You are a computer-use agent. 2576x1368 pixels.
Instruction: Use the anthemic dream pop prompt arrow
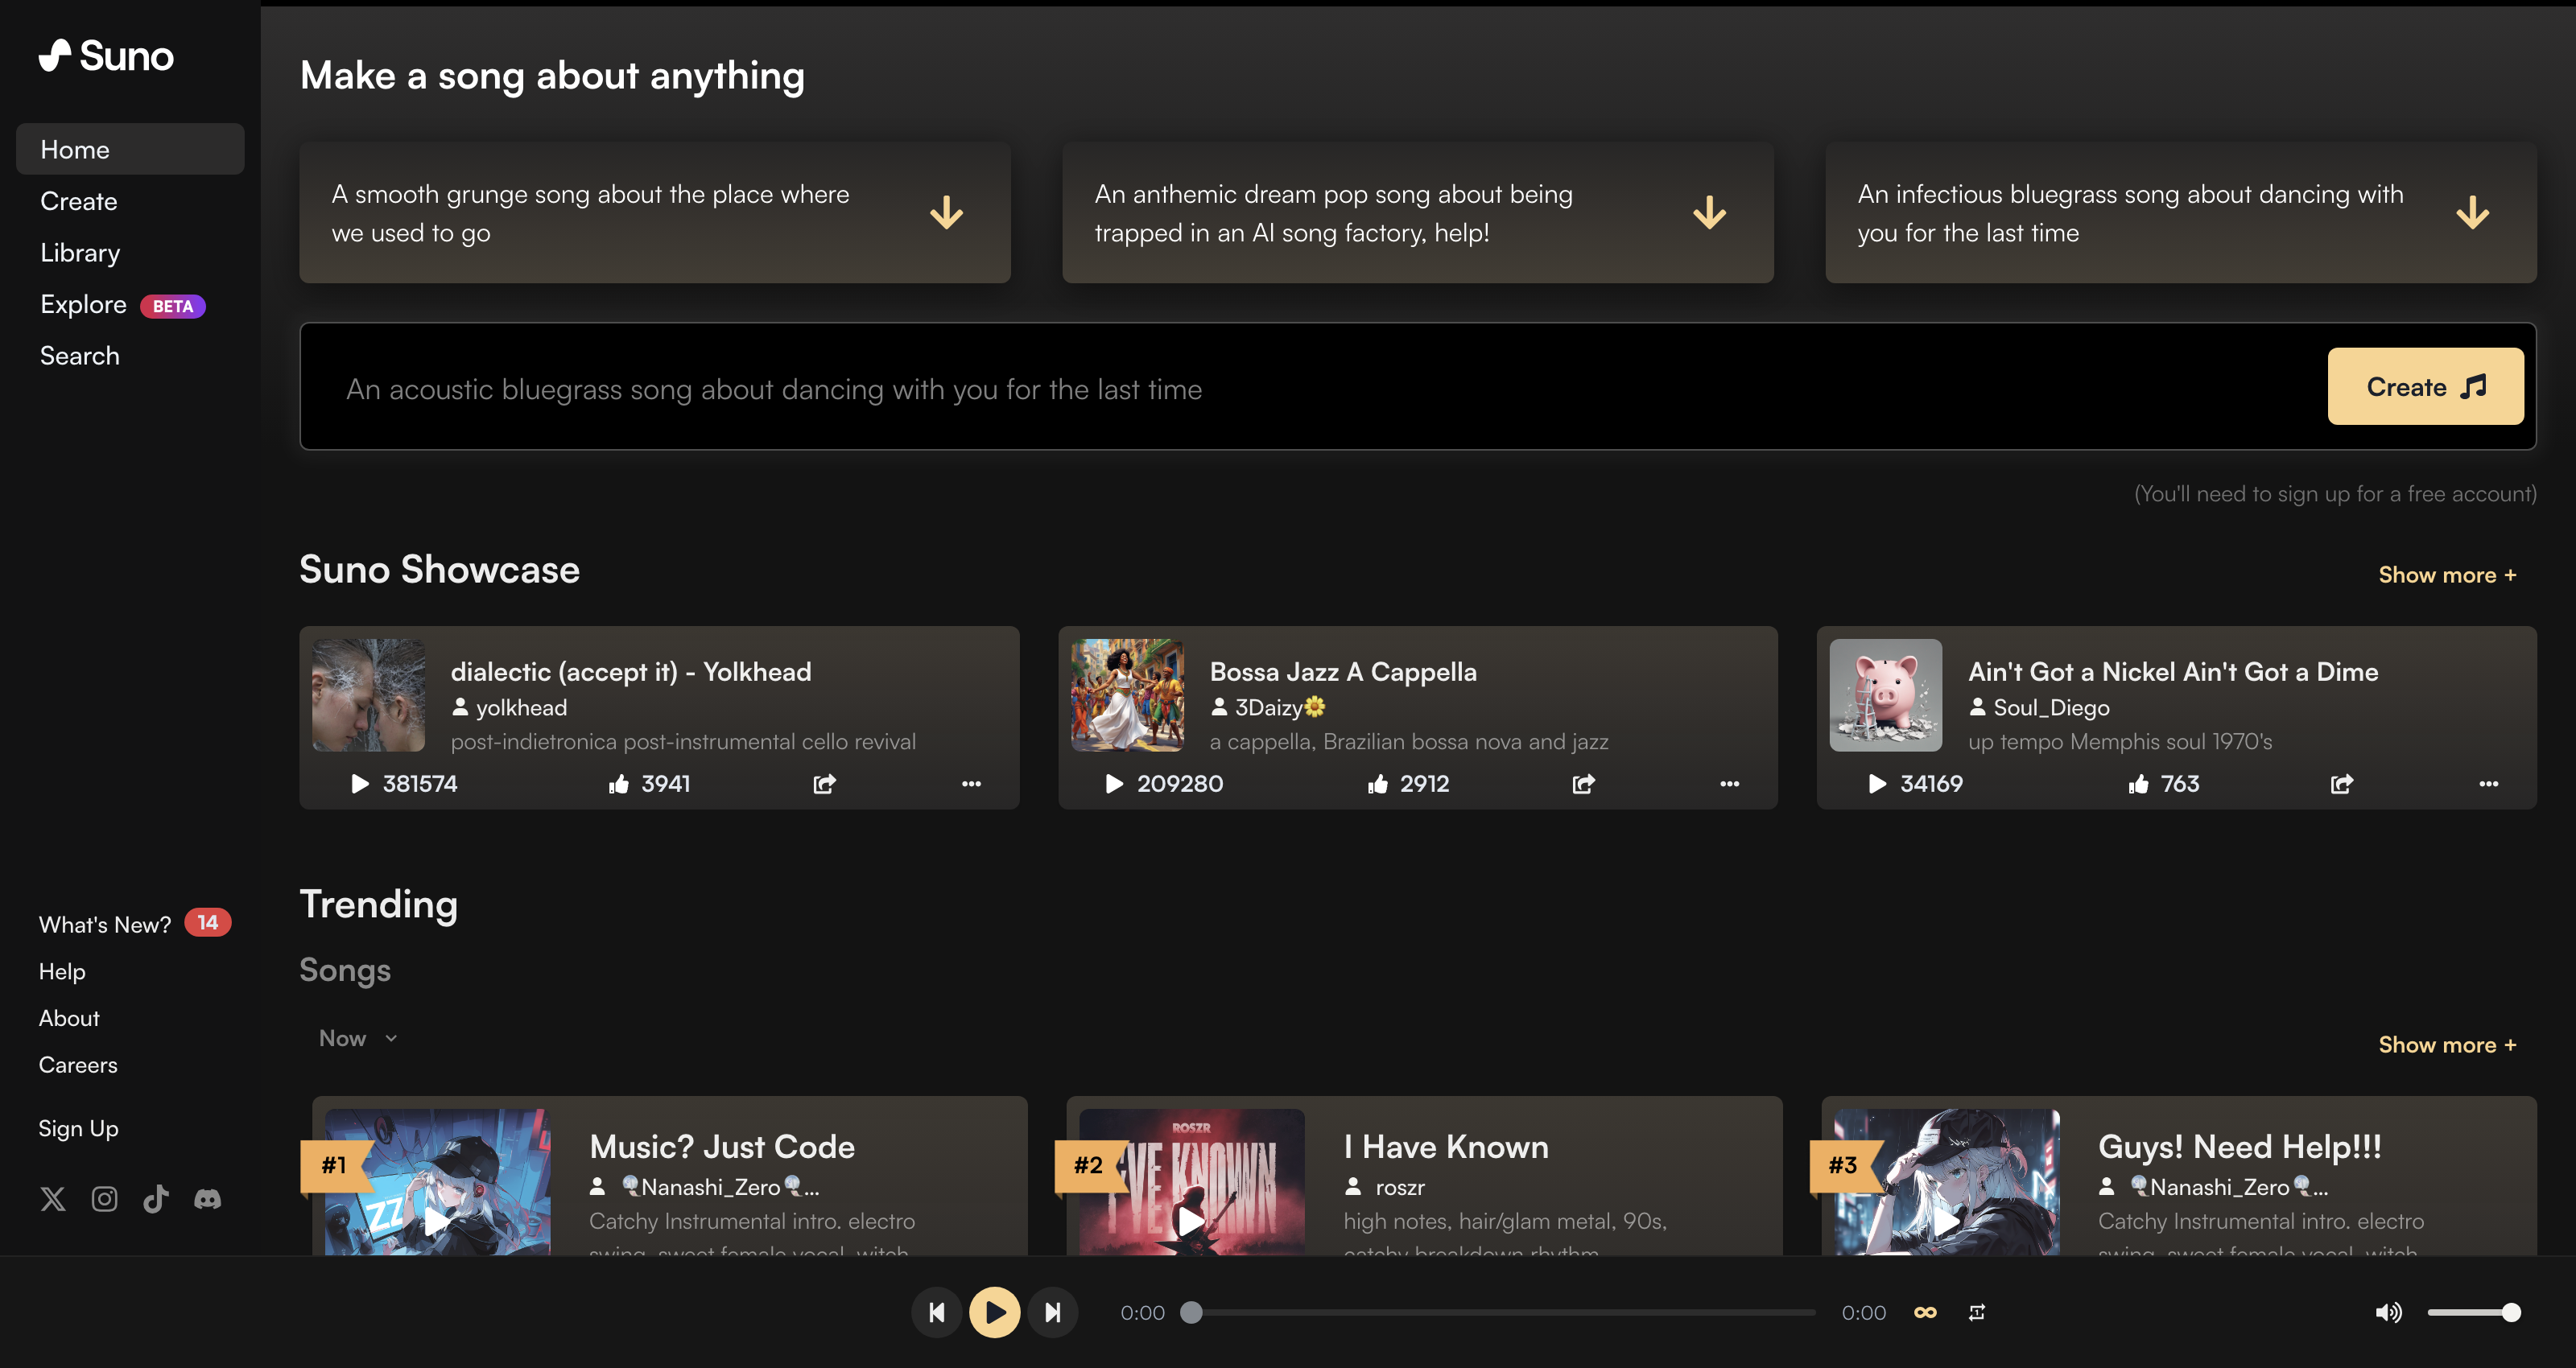[1710, 213]
